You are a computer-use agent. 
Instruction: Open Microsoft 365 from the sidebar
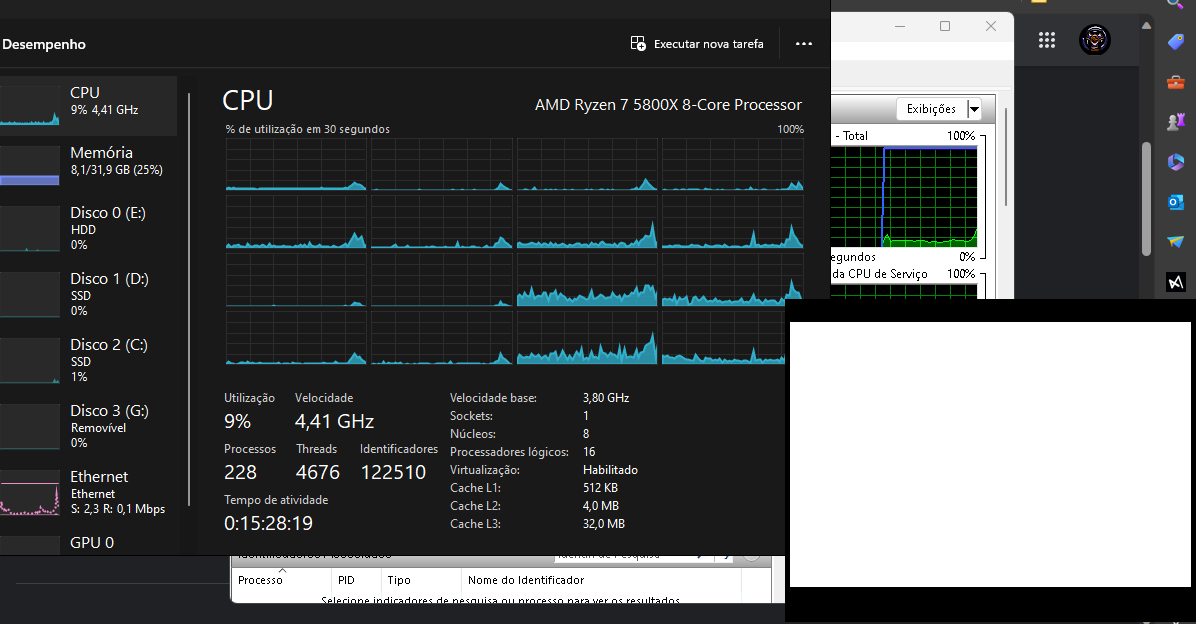(1176, 161)
